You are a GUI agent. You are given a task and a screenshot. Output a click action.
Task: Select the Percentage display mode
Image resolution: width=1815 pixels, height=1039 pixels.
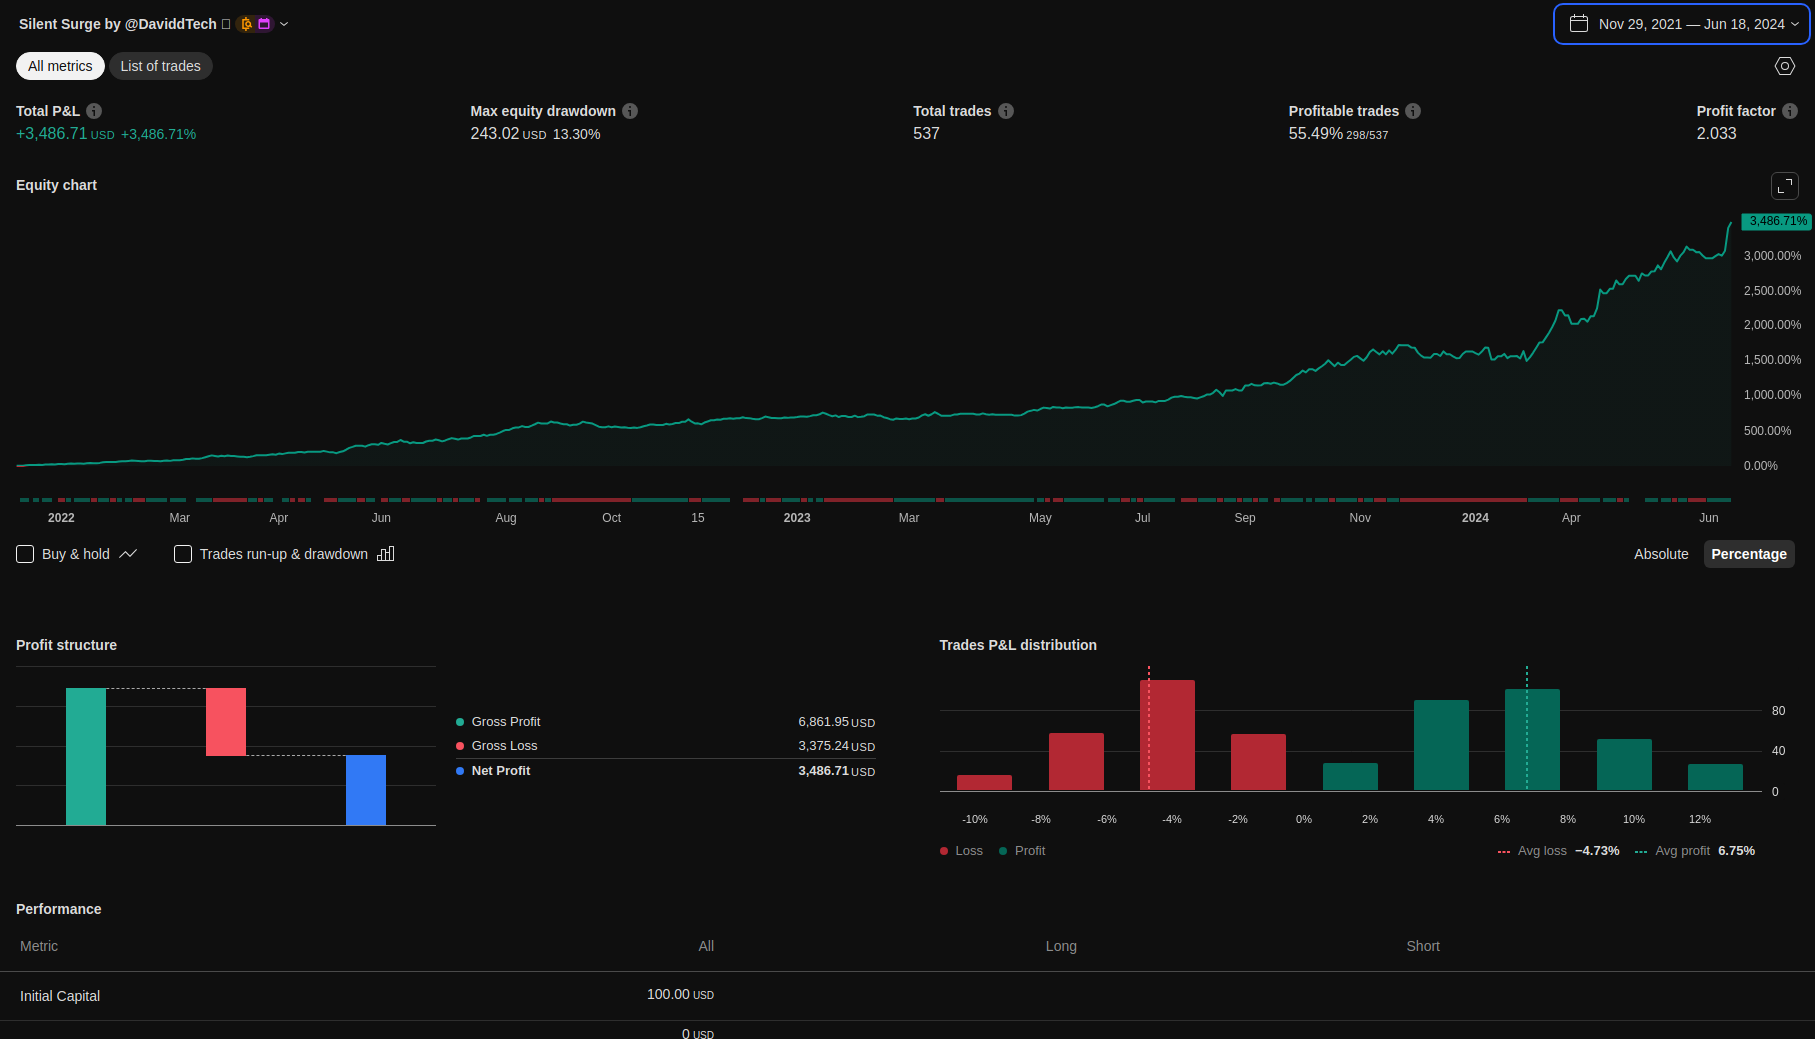point(1748,554)
